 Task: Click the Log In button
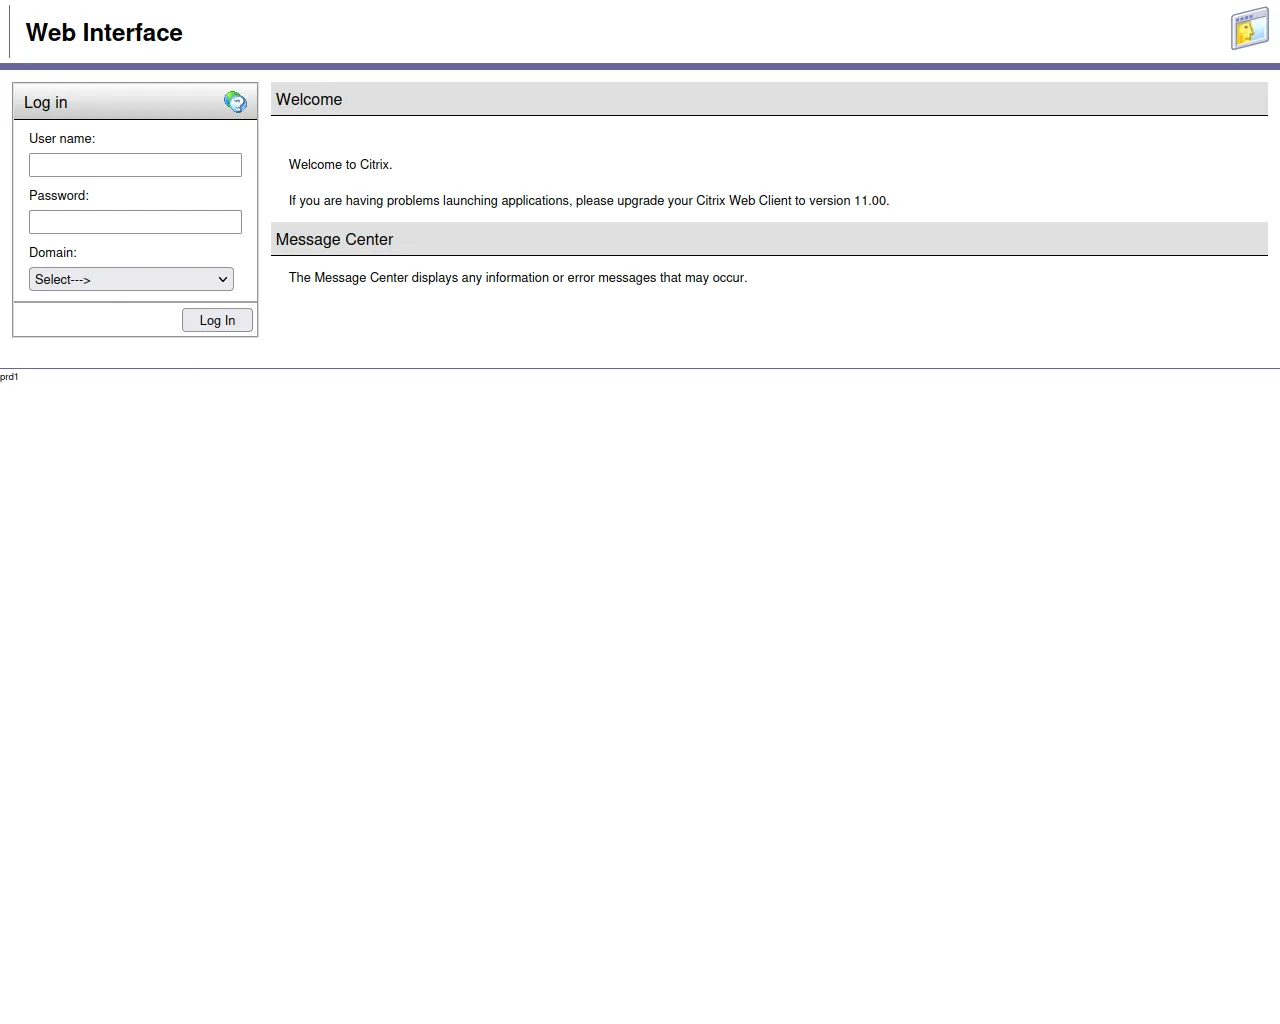tap(217, 320)
